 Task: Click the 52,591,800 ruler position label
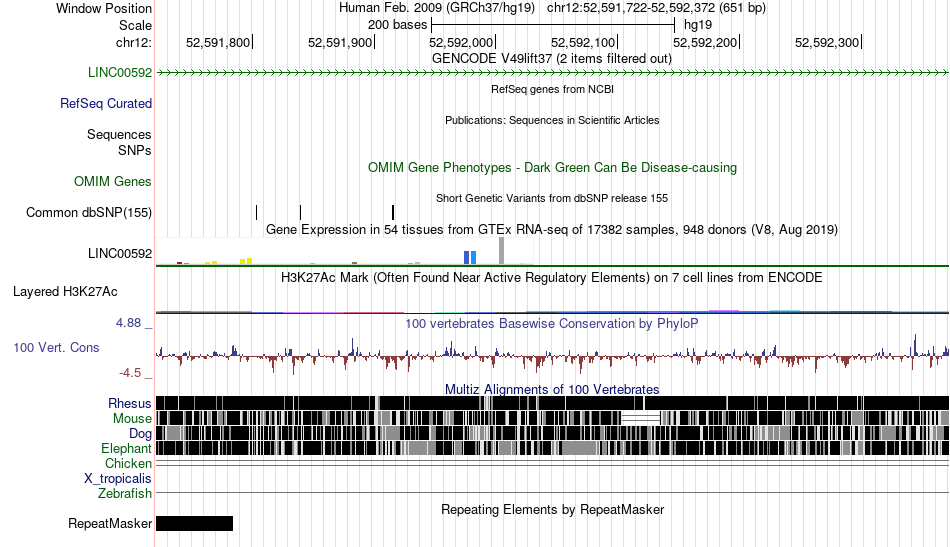click(x=218, y=43)
